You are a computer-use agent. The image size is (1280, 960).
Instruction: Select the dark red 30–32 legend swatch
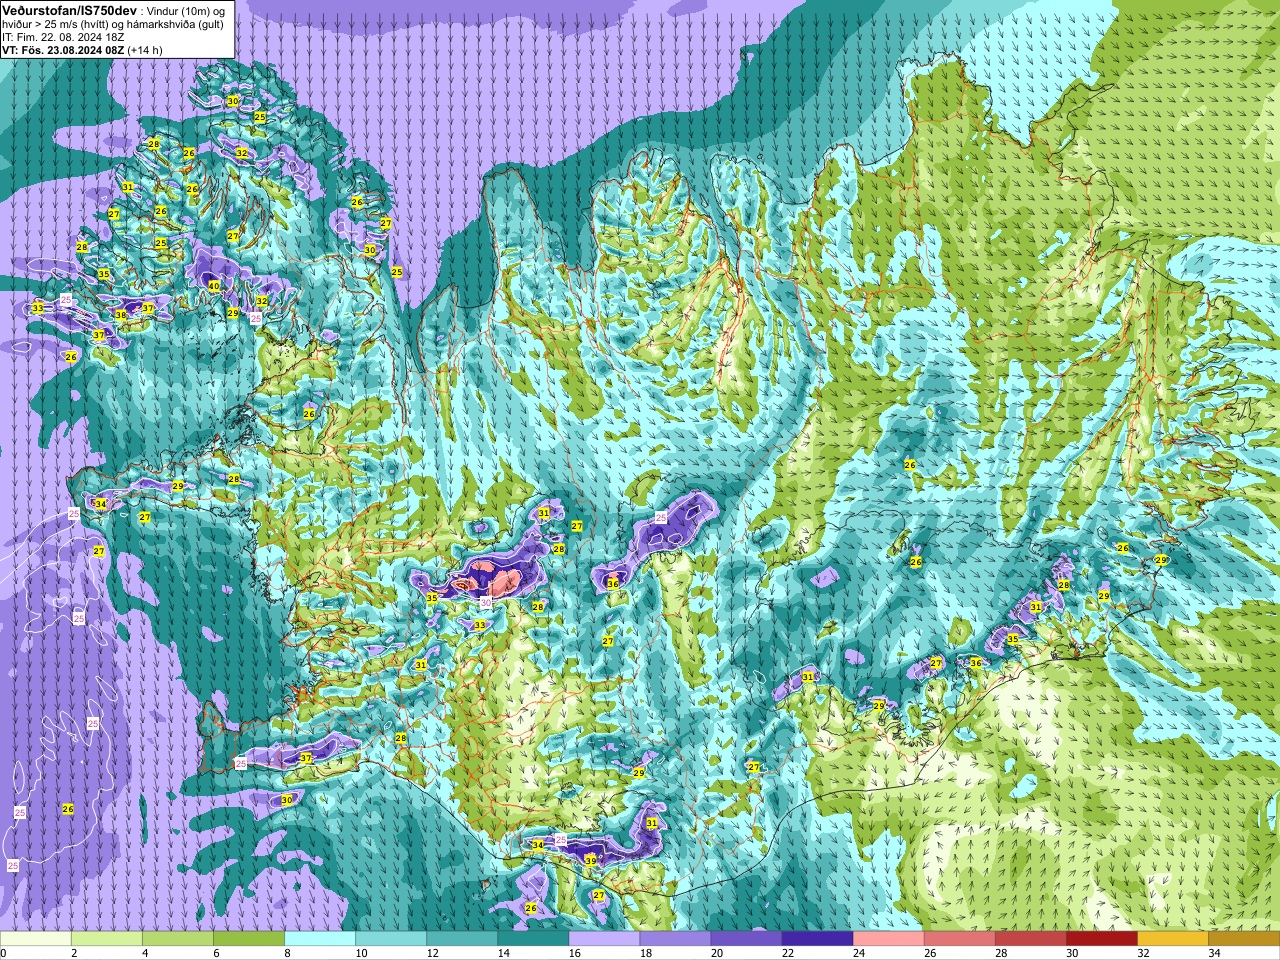point(1101,939)
